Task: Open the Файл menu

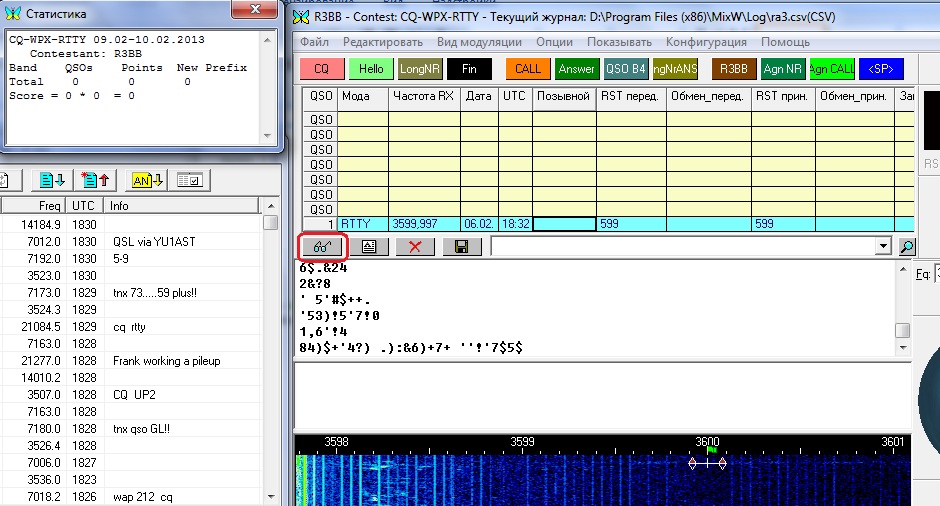Action: point(314,42)
